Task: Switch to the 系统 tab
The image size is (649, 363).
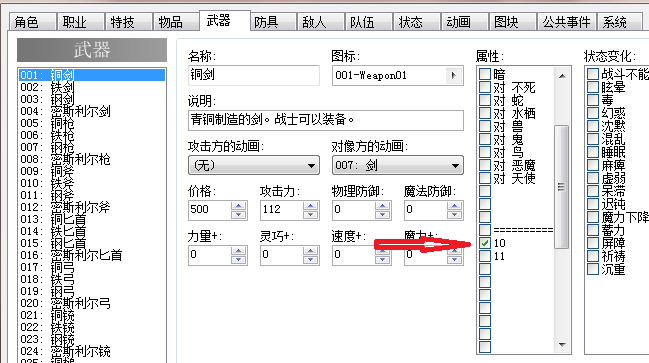Action: point(619,22)
